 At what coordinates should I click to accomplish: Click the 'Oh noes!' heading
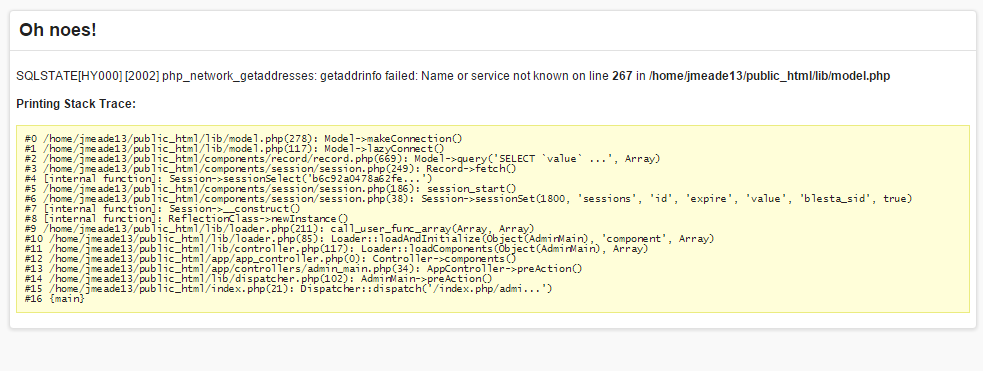[x=58, y=29]
